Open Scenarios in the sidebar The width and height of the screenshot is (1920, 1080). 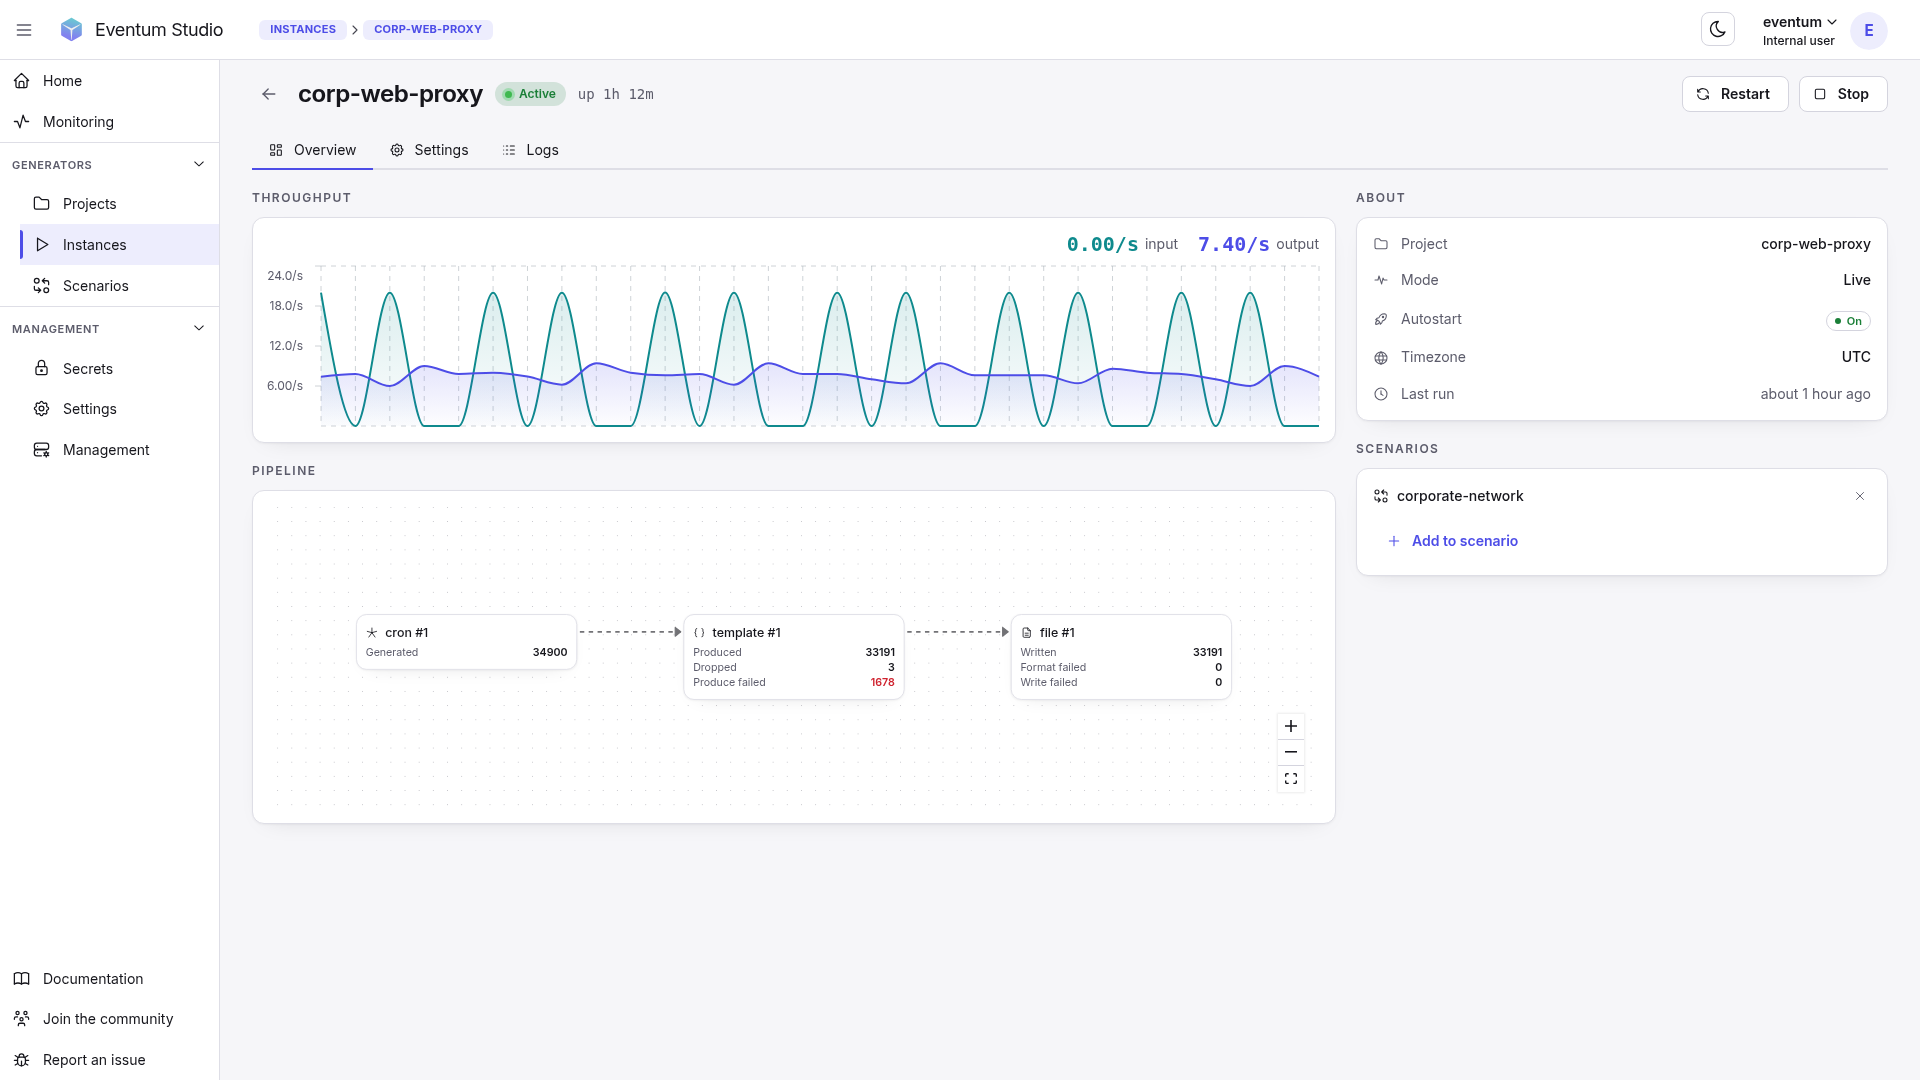pos(95,286)
